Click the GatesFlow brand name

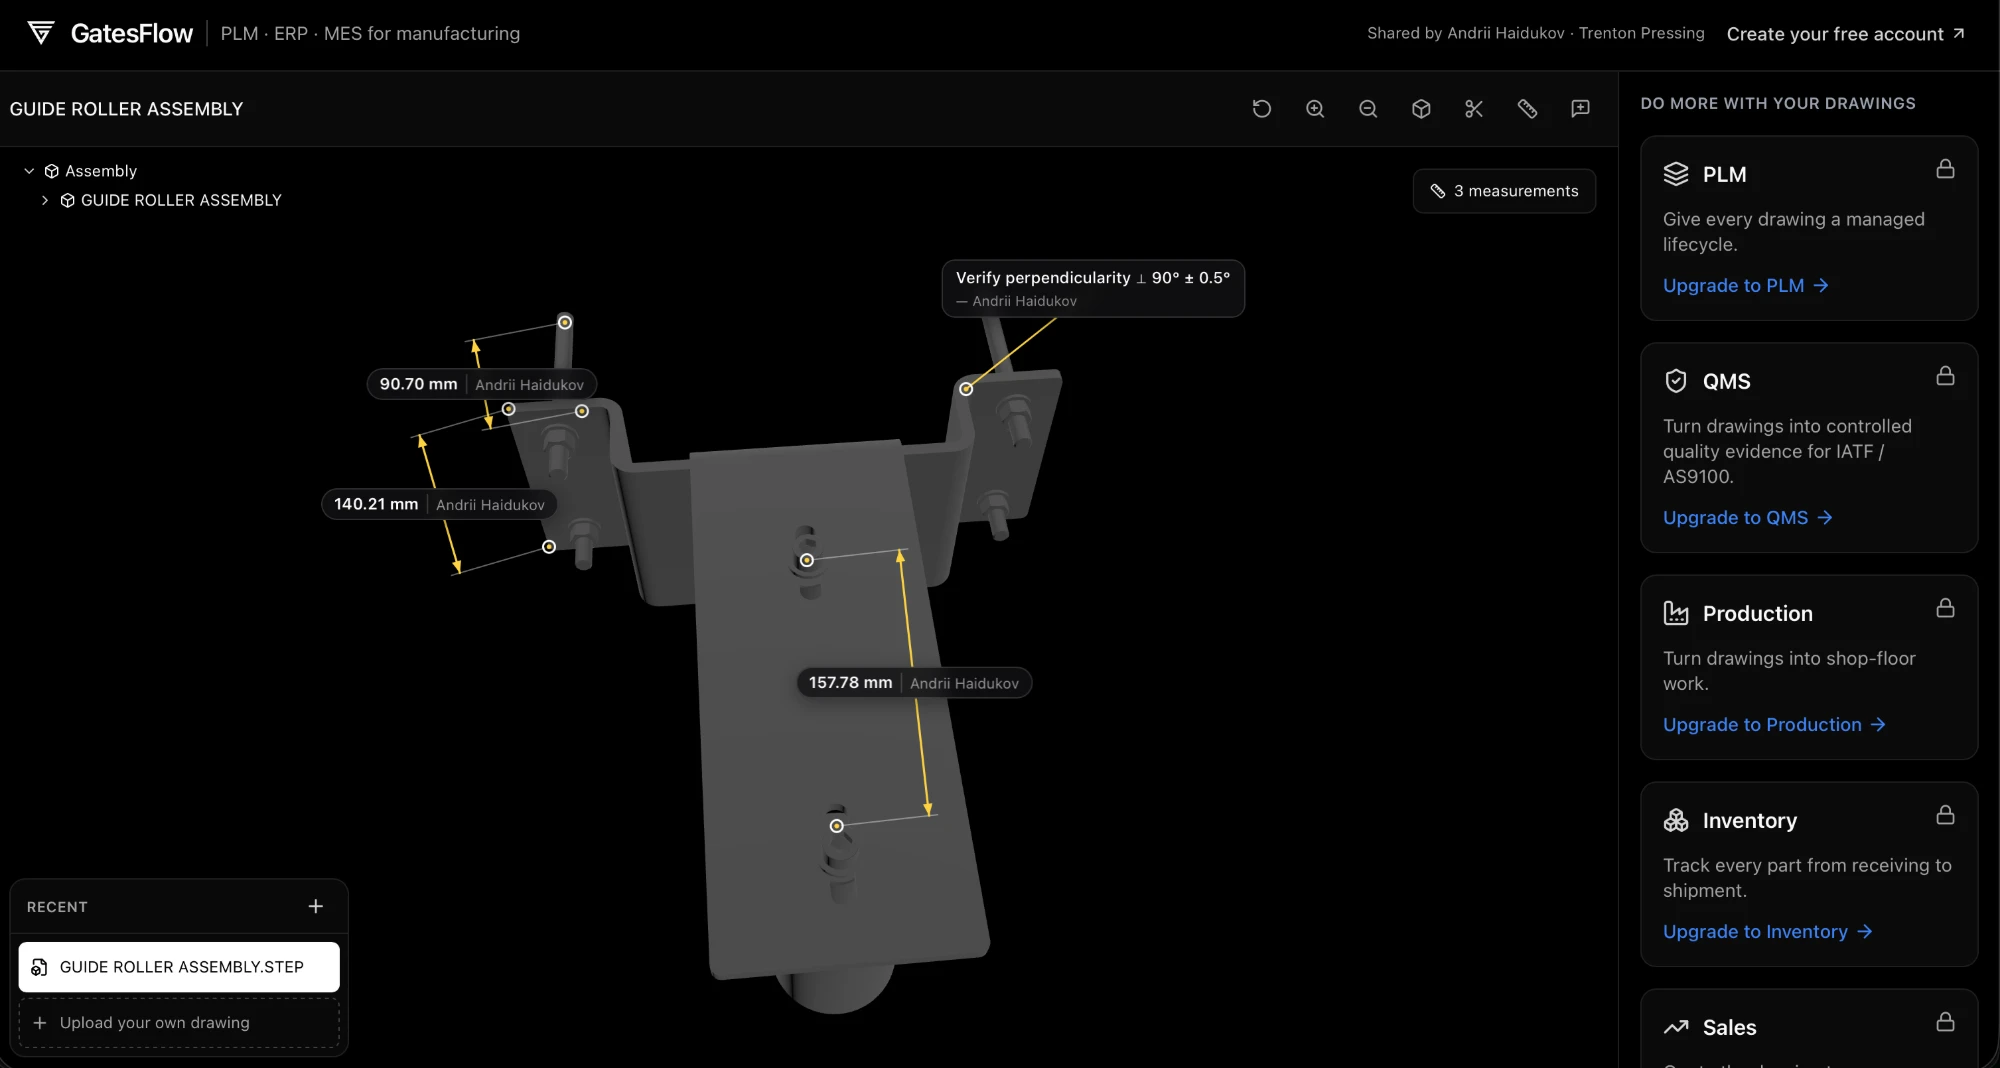pyautogui.click(x=132, y=33)
